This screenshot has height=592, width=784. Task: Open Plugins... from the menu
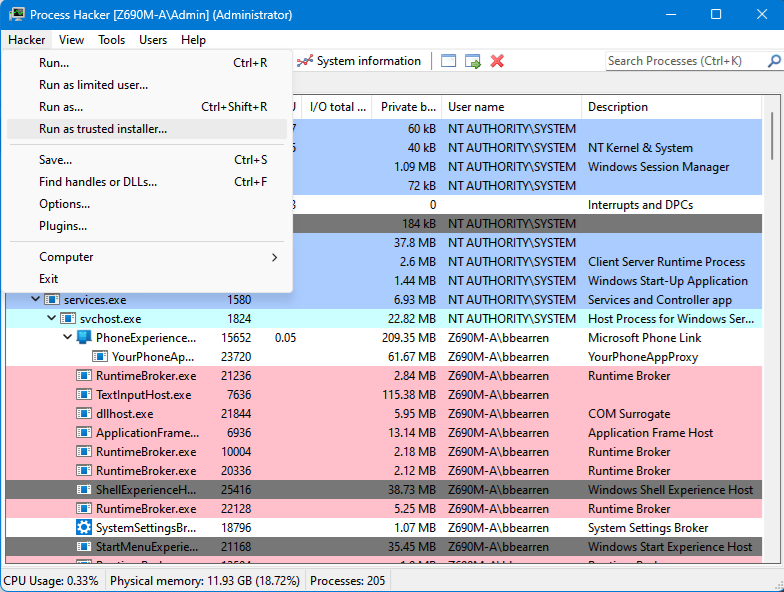click(x=147, y=226)
